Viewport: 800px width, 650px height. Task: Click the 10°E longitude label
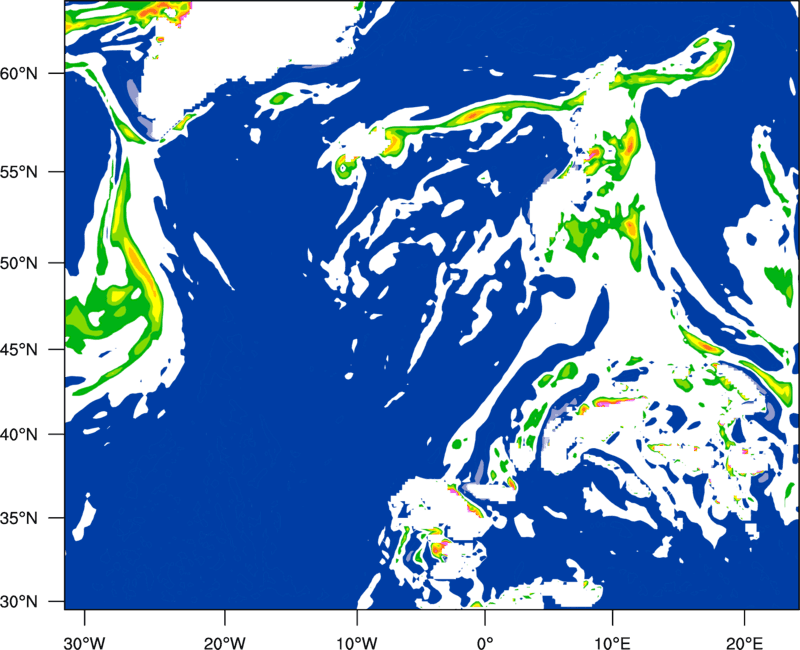pos(612,643)
